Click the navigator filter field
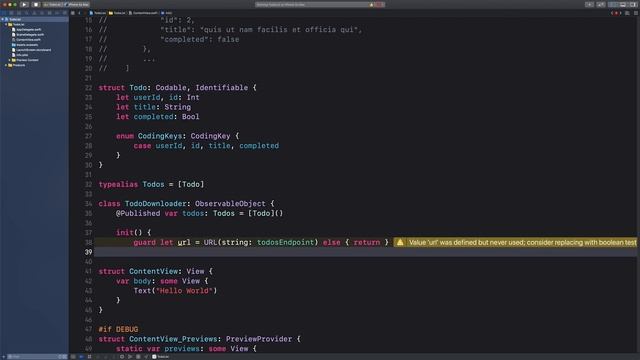Image resolution: width=640 pixels, height=360 pixels. click(x=33, y=357)
